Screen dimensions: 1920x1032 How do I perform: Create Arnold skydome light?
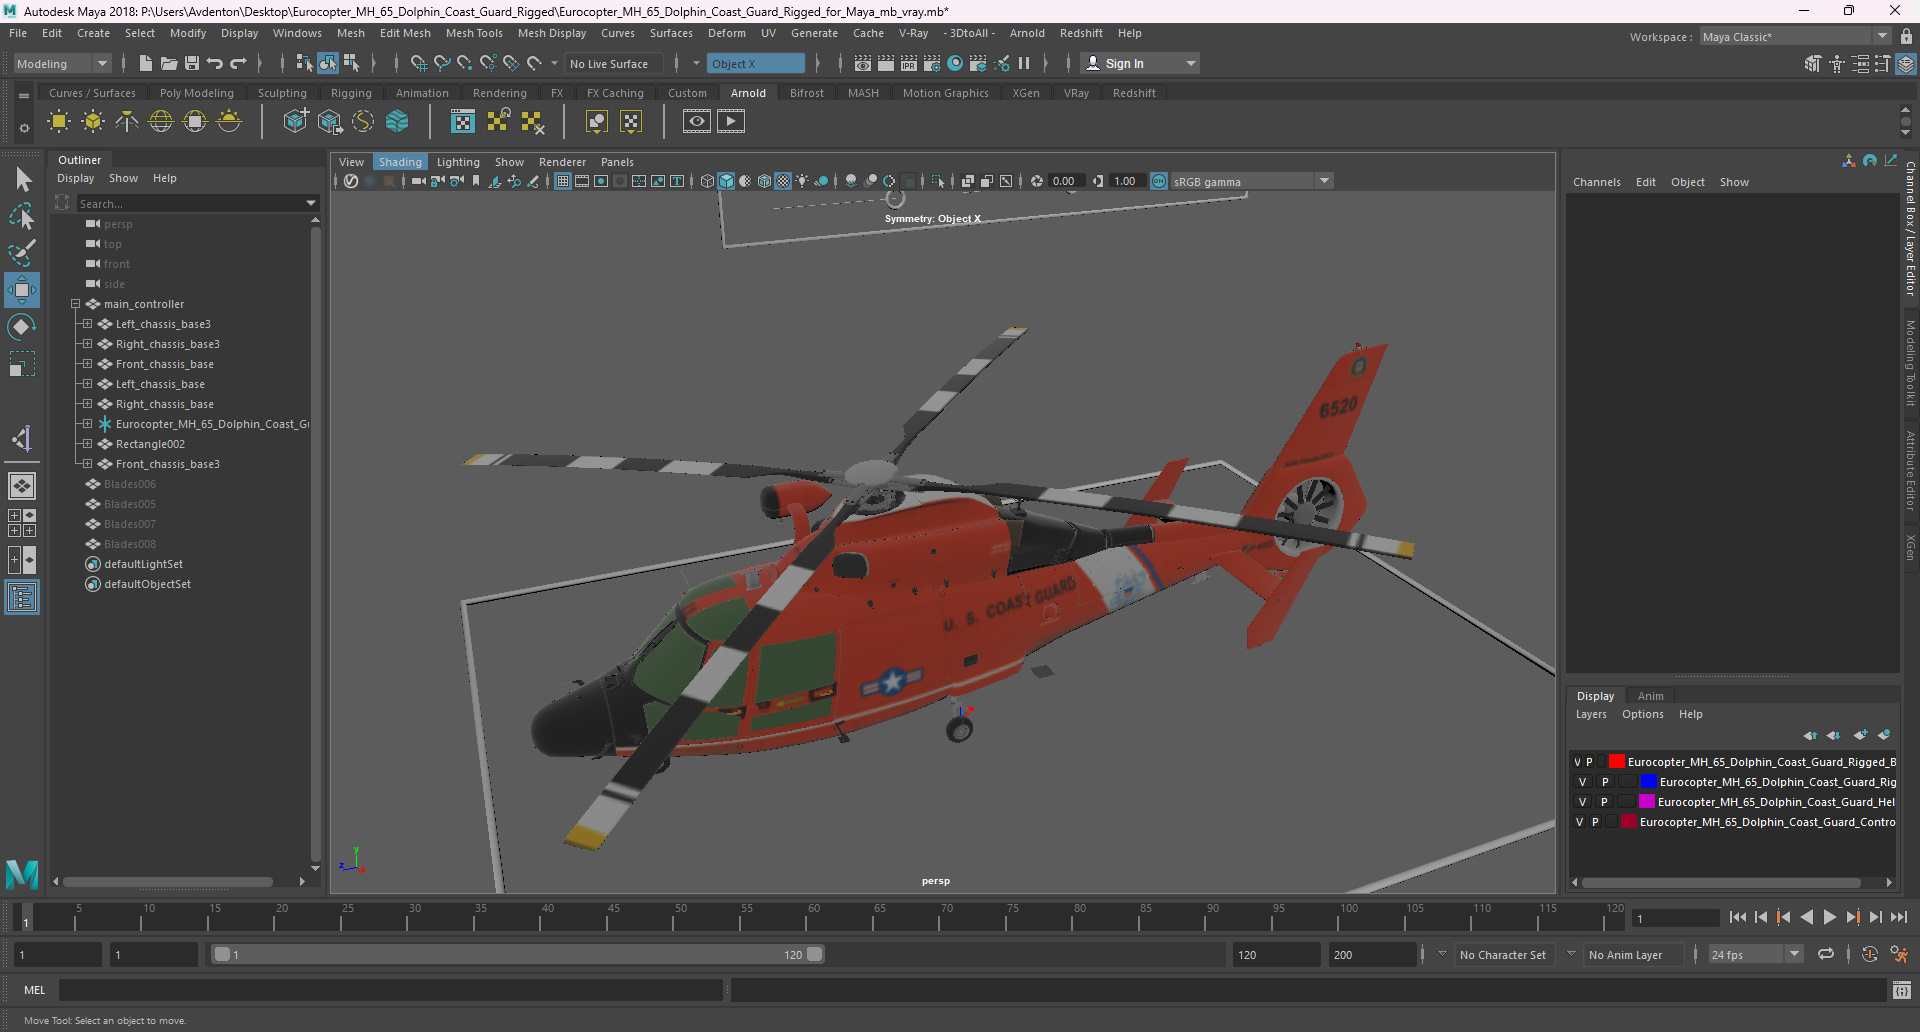pyautogui.click(x=161, y=122)
